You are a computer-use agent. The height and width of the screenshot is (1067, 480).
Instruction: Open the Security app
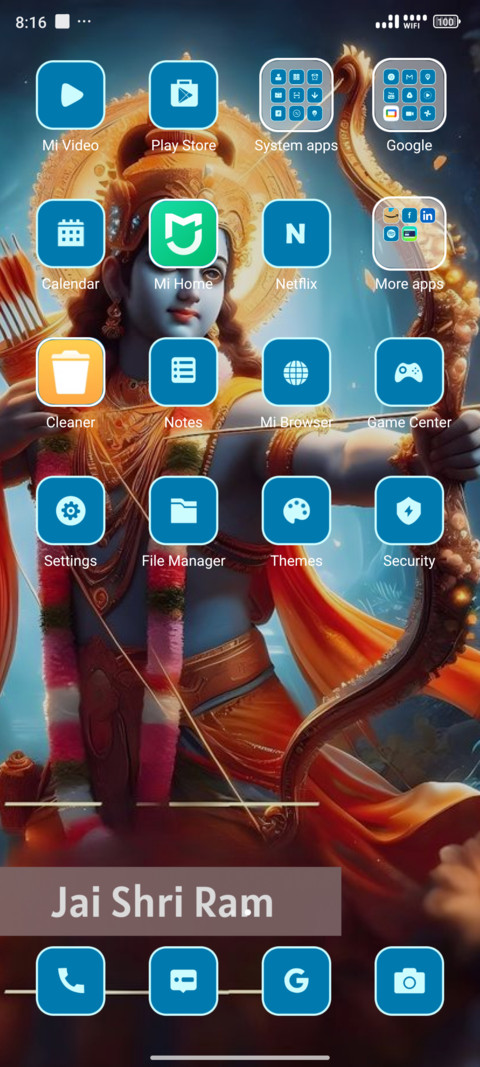[409, 510]
